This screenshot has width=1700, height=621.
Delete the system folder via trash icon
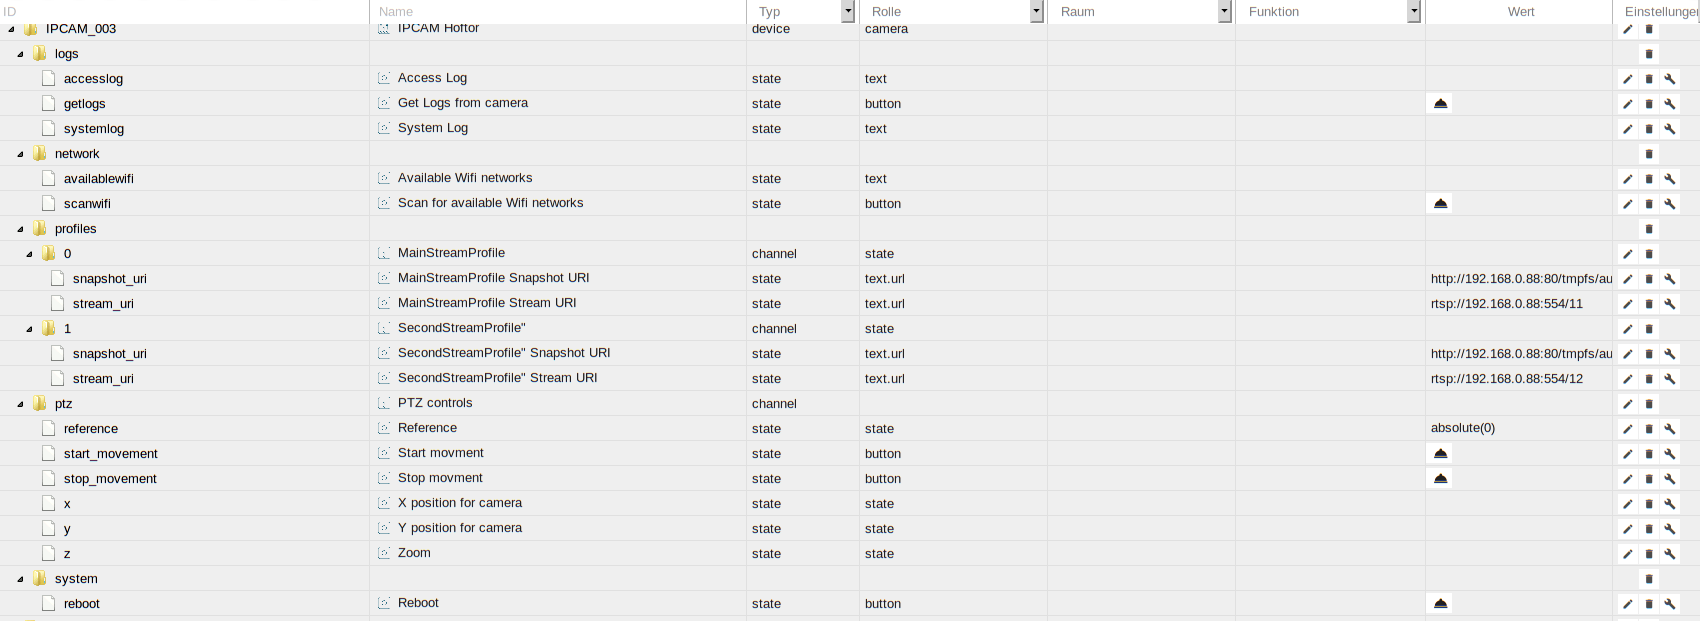coord(1649,579)
